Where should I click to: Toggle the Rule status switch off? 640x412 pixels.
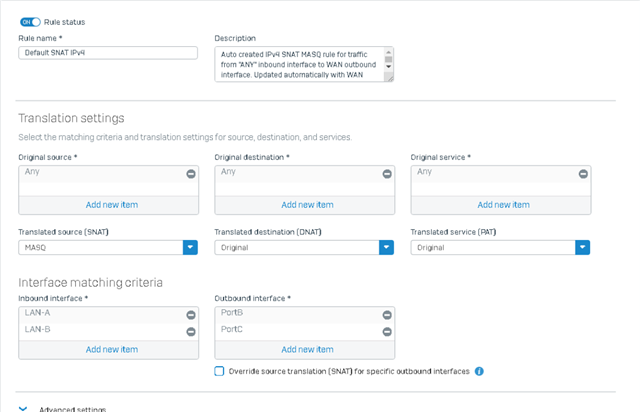(30, 22)
